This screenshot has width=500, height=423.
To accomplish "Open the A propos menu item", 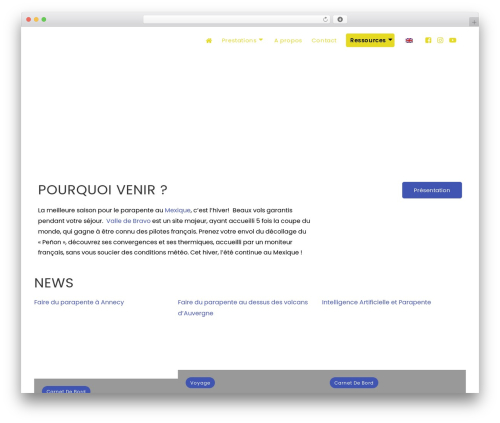I will [x=288, y=41].
